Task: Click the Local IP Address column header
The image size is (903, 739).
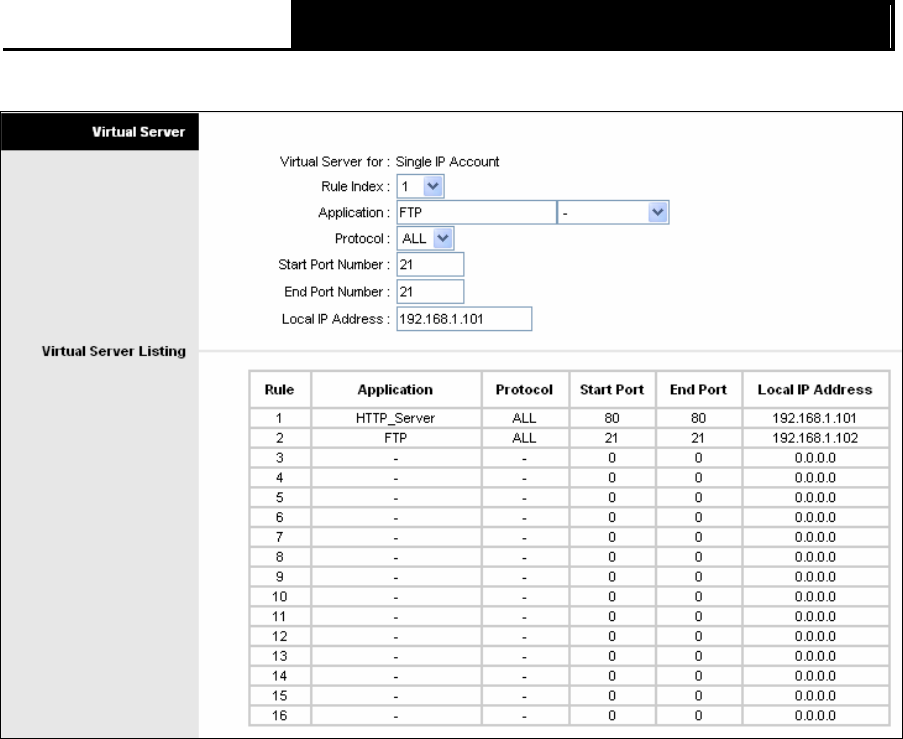Action: point(815,390)
